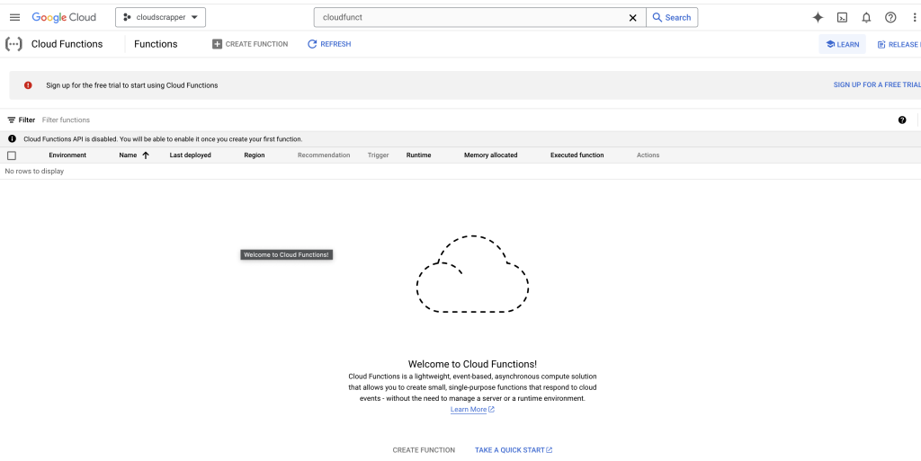Click the Name sort ascending arrow

146,155
